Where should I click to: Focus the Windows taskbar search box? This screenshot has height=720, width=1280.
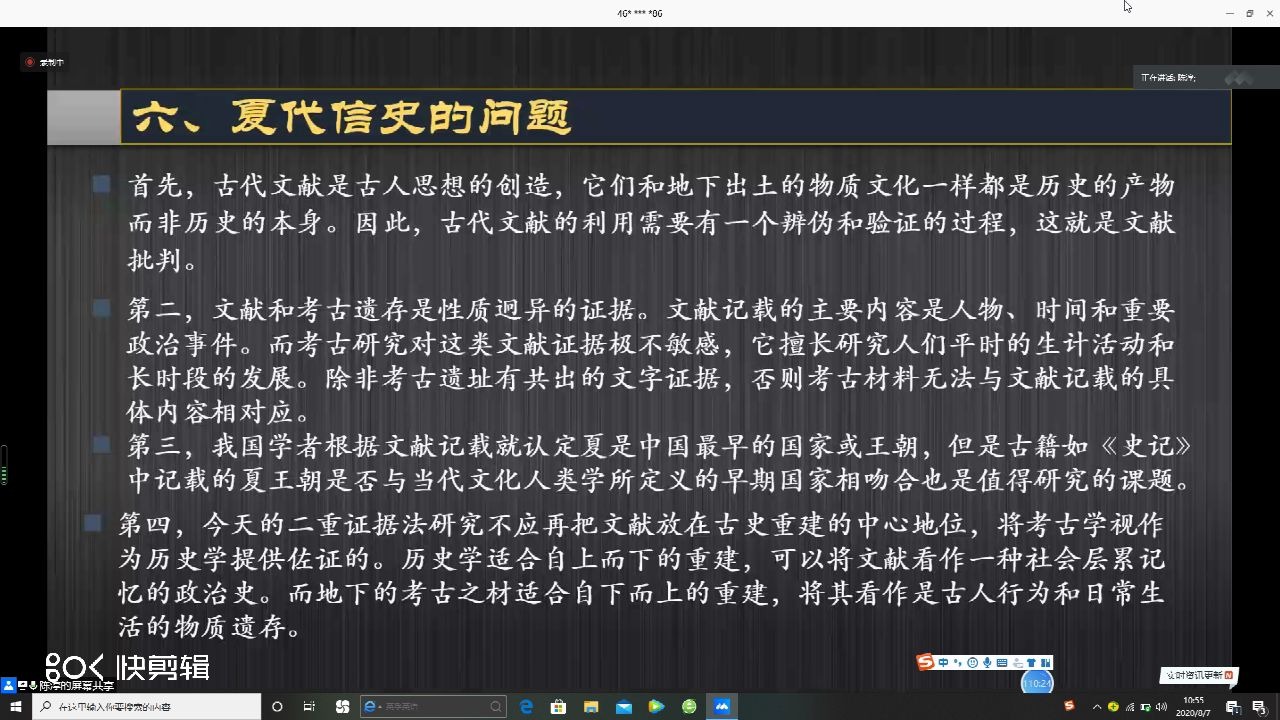[x=147, y=707]
